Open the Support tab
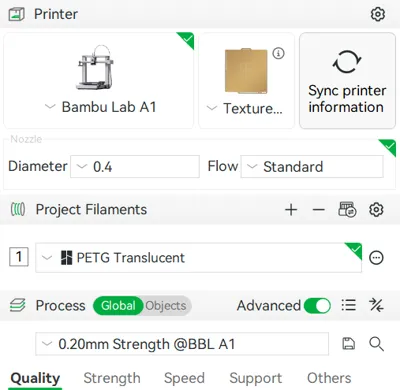The width and height of the screenshot is (400, 390). pyautogui.click(x=255, y=378)
